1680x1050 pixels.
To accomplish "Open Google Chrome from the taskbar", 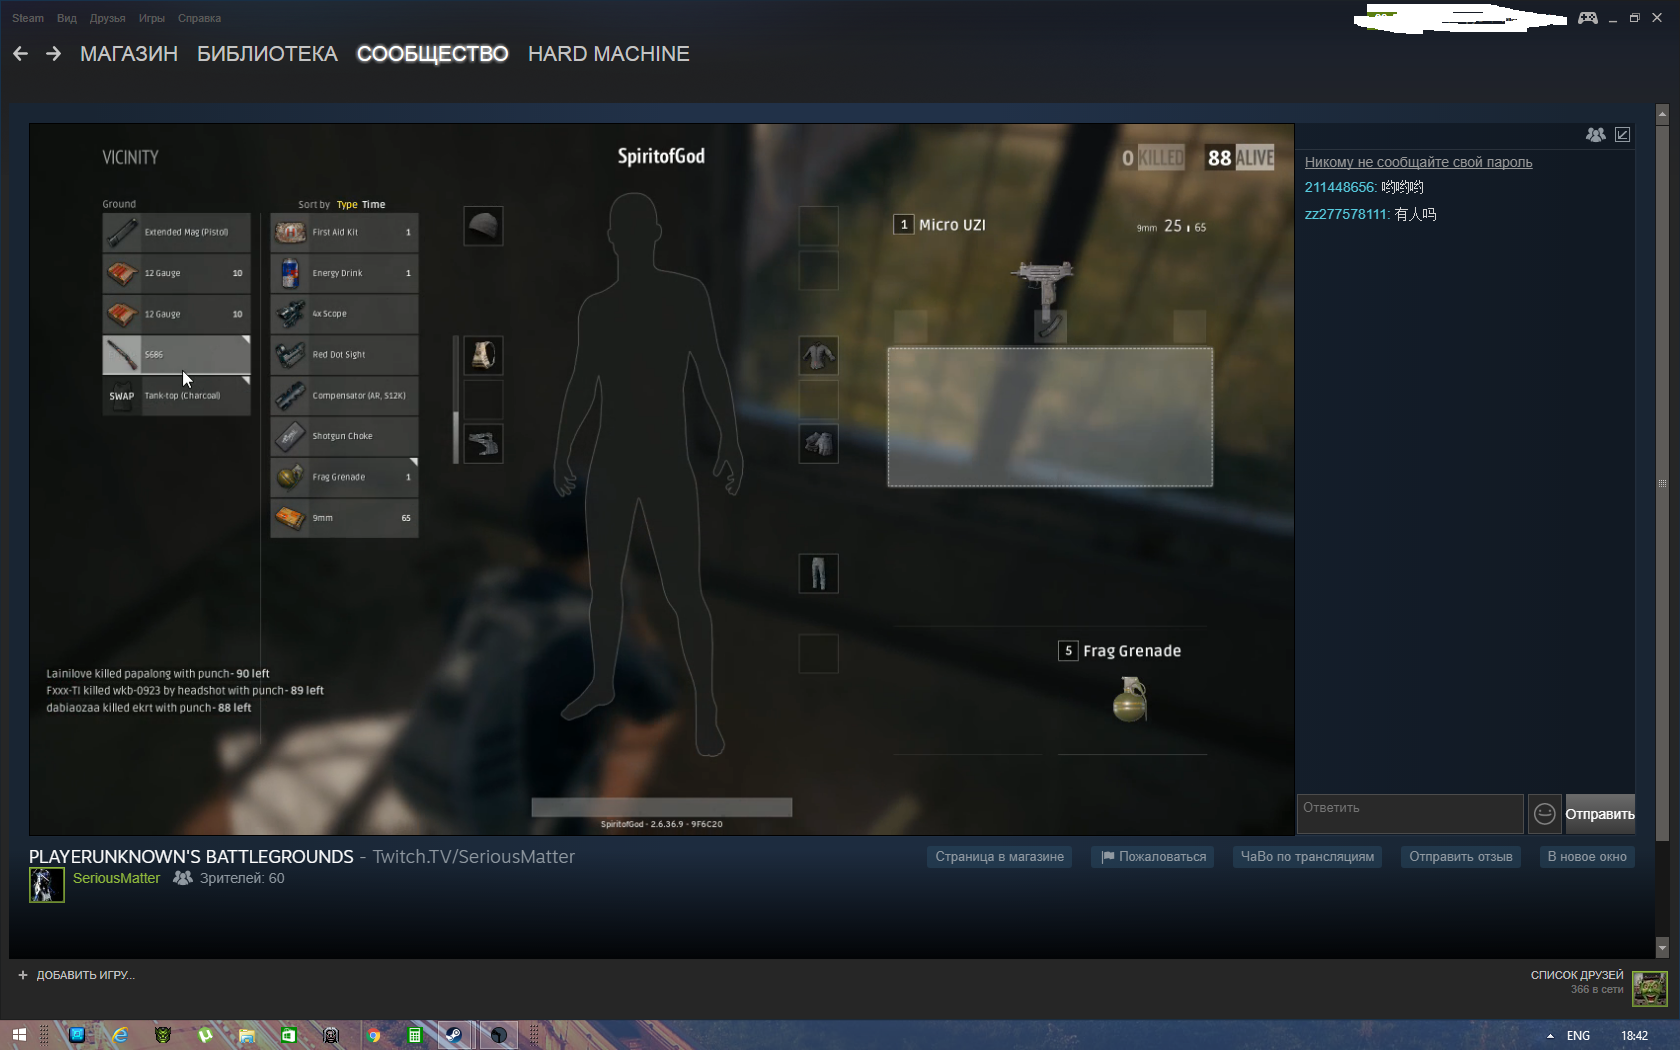I will coord(373,1035).
